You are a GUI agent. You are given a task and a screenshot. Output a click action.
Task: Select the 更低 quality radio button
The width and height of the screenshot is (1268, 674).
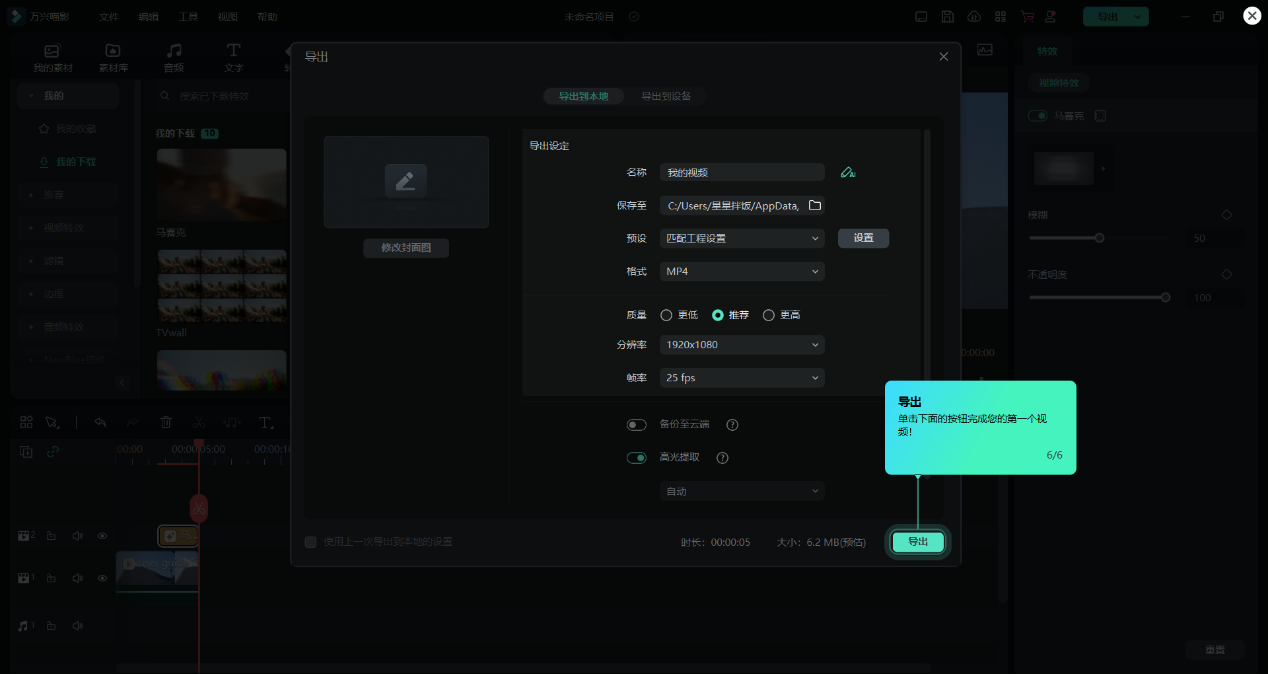(x=667, y=315)
